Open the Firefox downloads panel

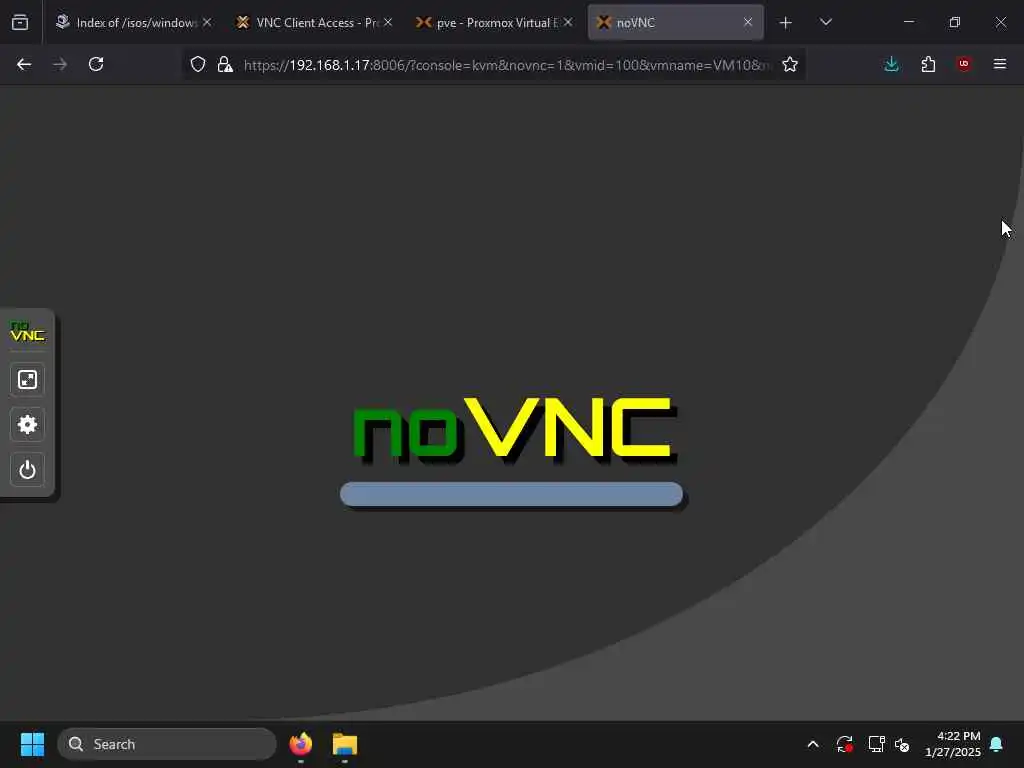(891, 64)
